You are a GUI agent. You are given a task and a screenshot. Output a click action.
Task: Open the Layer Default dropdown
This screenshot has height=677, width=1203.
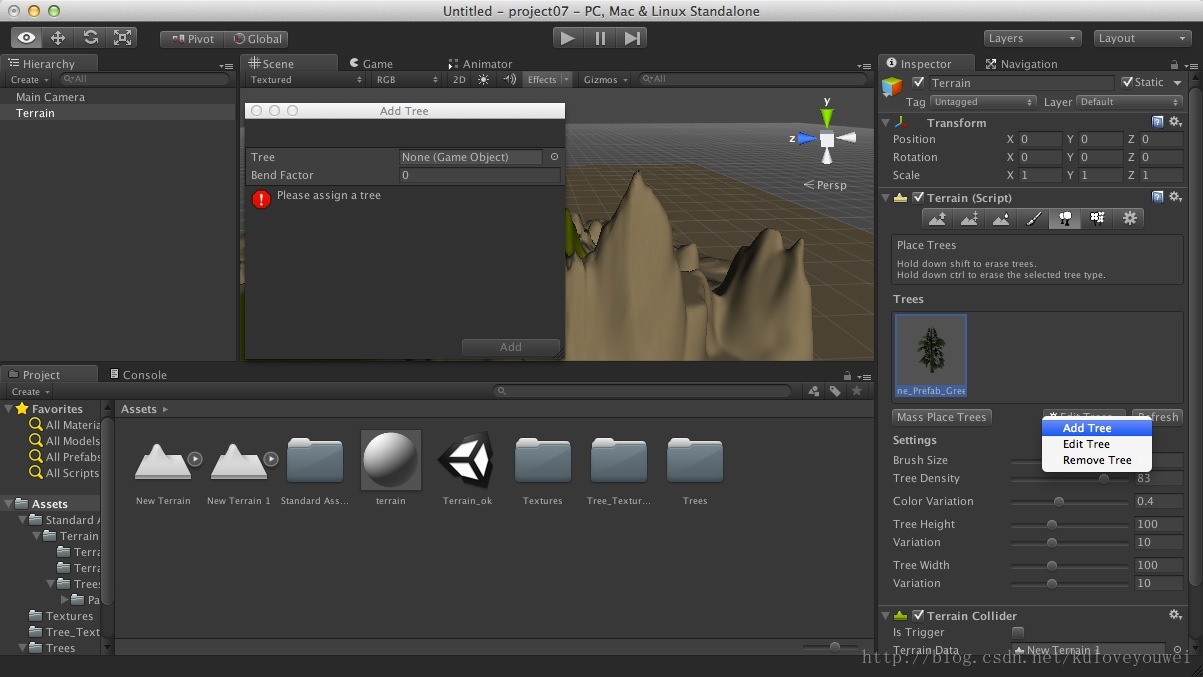coord(1130,102)
